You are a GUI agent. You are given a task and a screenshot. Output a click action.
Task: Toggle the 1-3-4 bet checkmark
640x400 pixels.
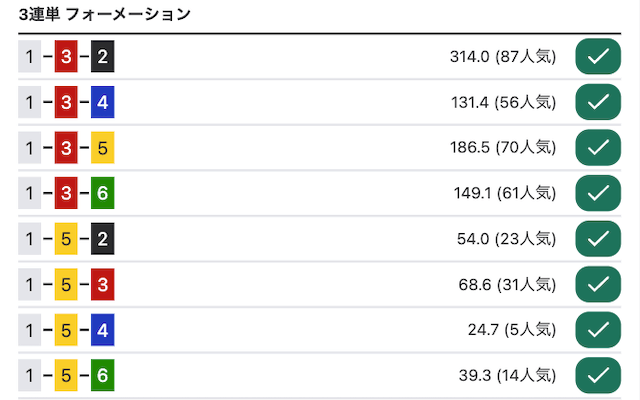(x=598, y=102)
